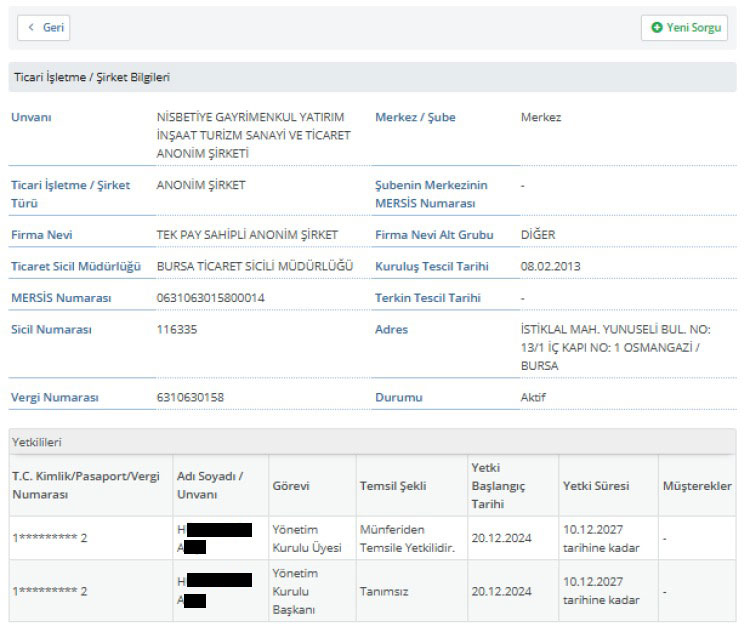Viewport: 750px width, 638px height.
Task: Click the founding date 08.02.2013
Action: pyautogui.click(x=550, y=266)
